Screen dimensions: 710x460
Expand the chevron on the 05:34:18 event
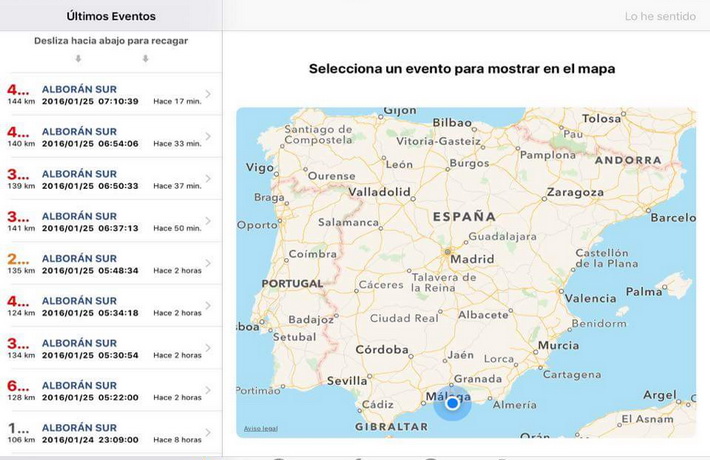click(x=208, y=306)
